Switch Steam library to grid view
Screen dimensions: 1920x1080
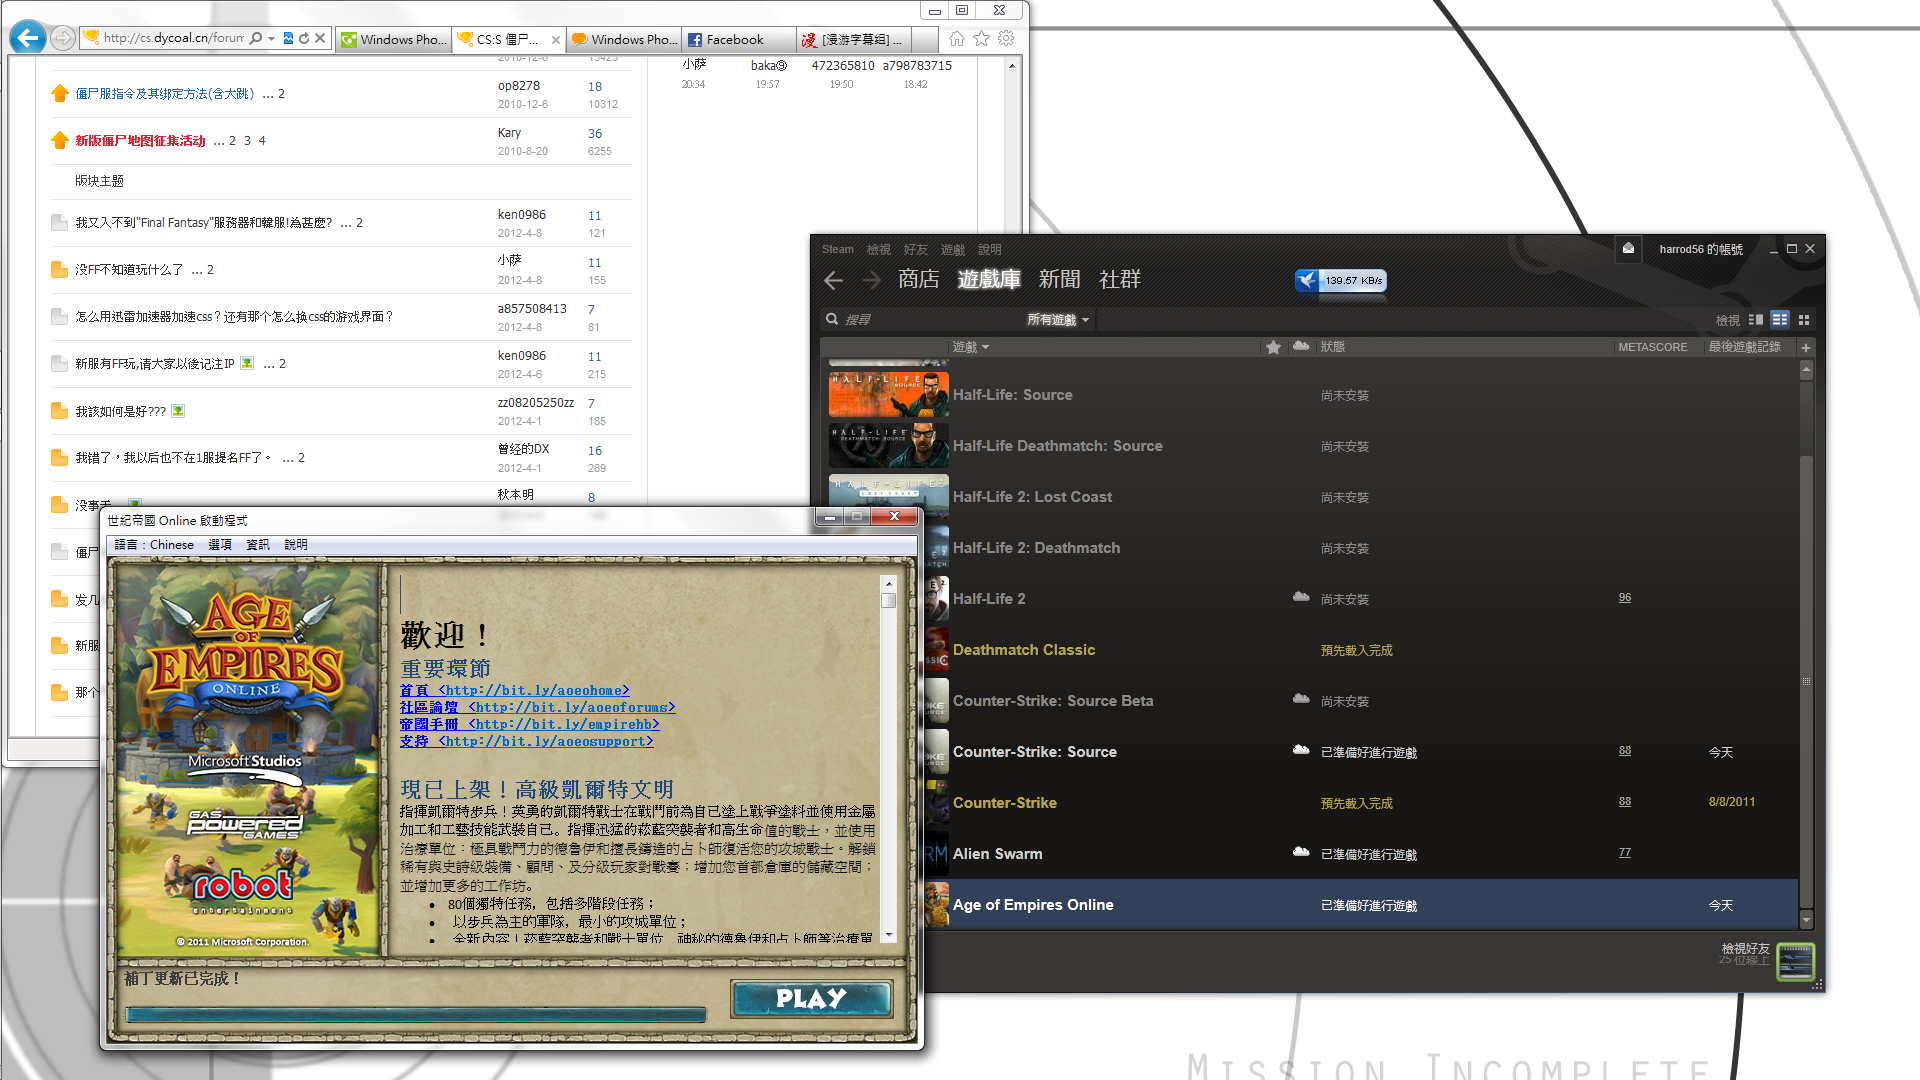pos(1804,319)
